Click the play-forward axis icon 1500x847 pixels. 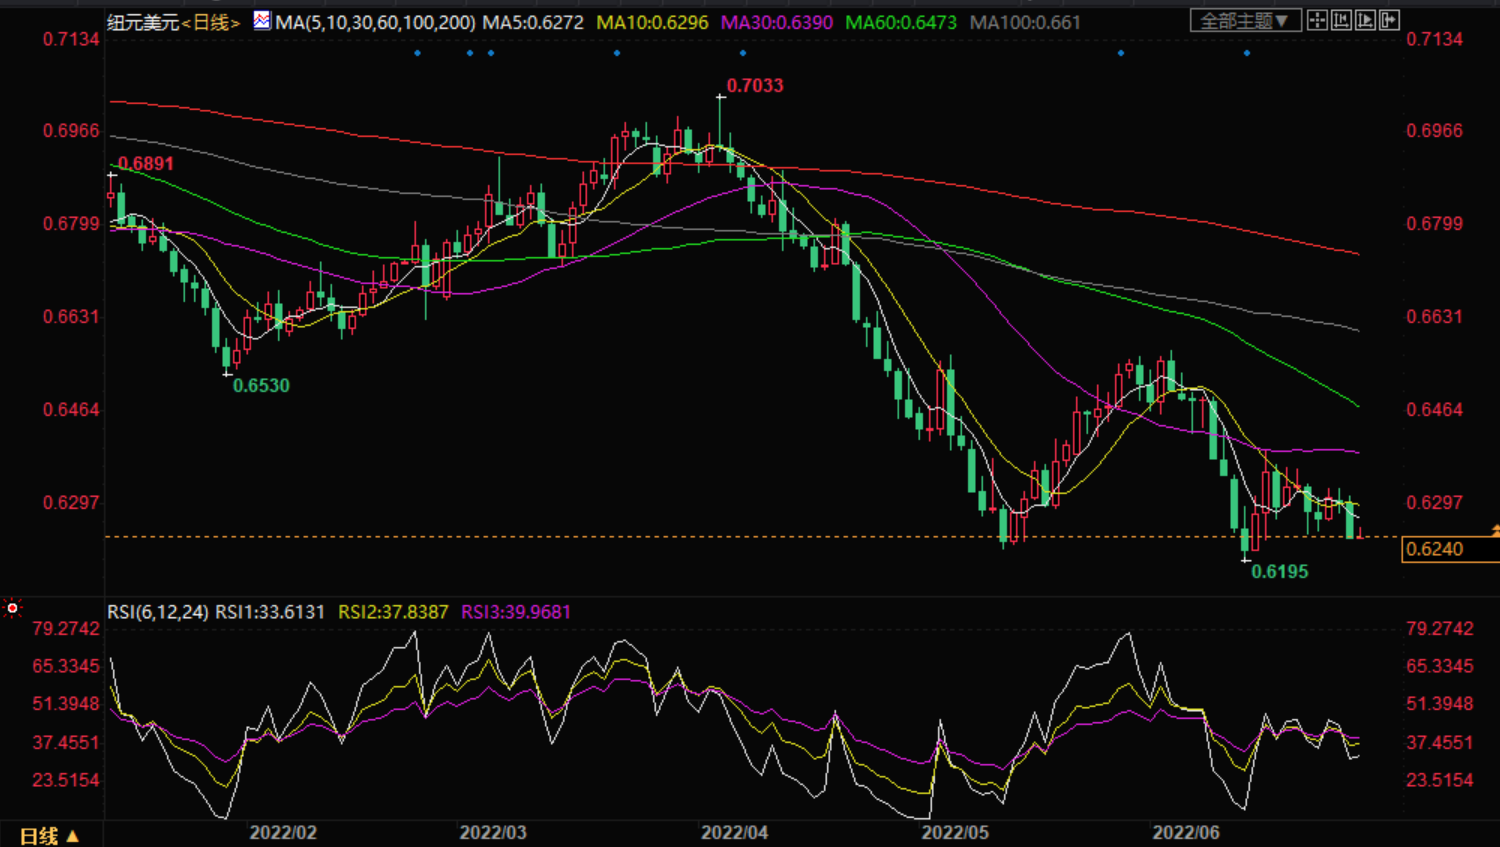[1365, 21]
